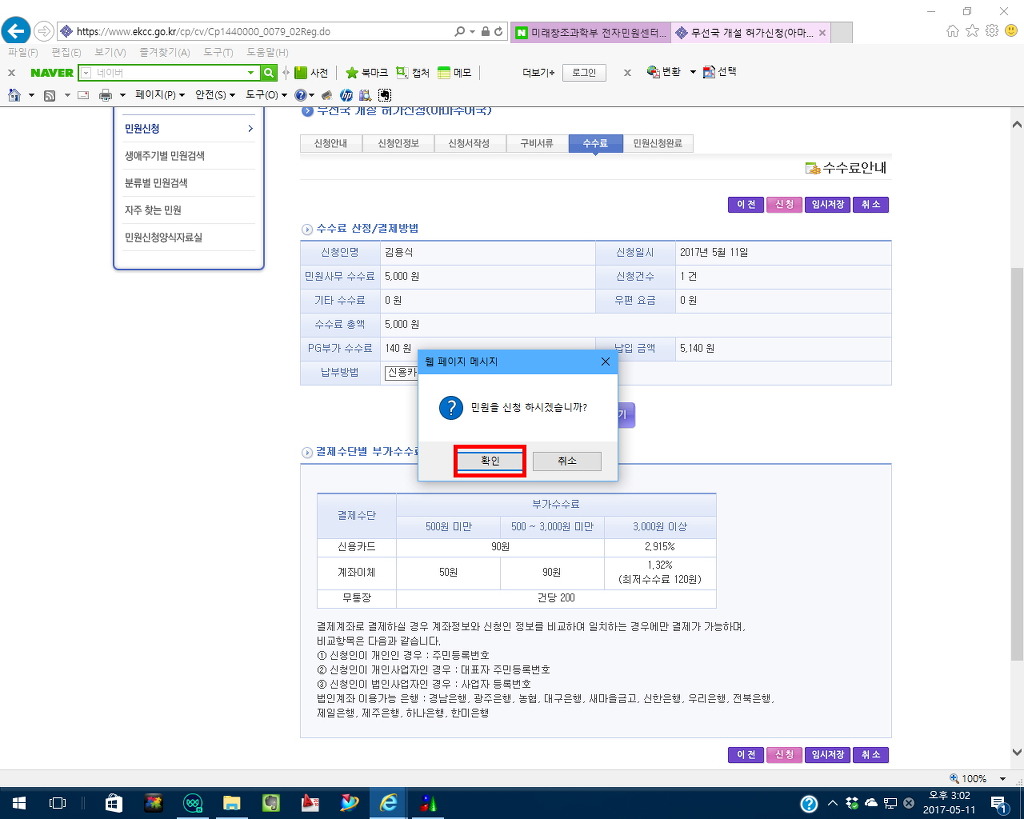Viewport: 1024px width, 819px height.
Task: Open the 편집(E) menu
Action: click(x=66, y=52)
